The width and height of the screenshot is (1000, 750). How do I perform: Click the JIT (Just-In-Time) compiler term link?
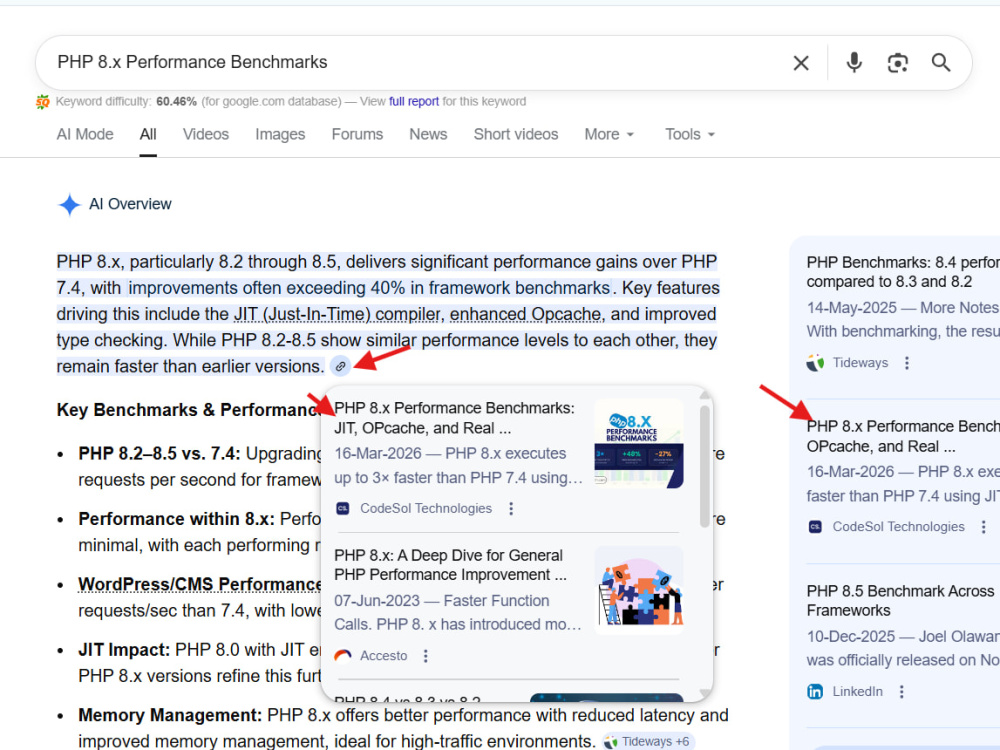(x=337, y=314)
